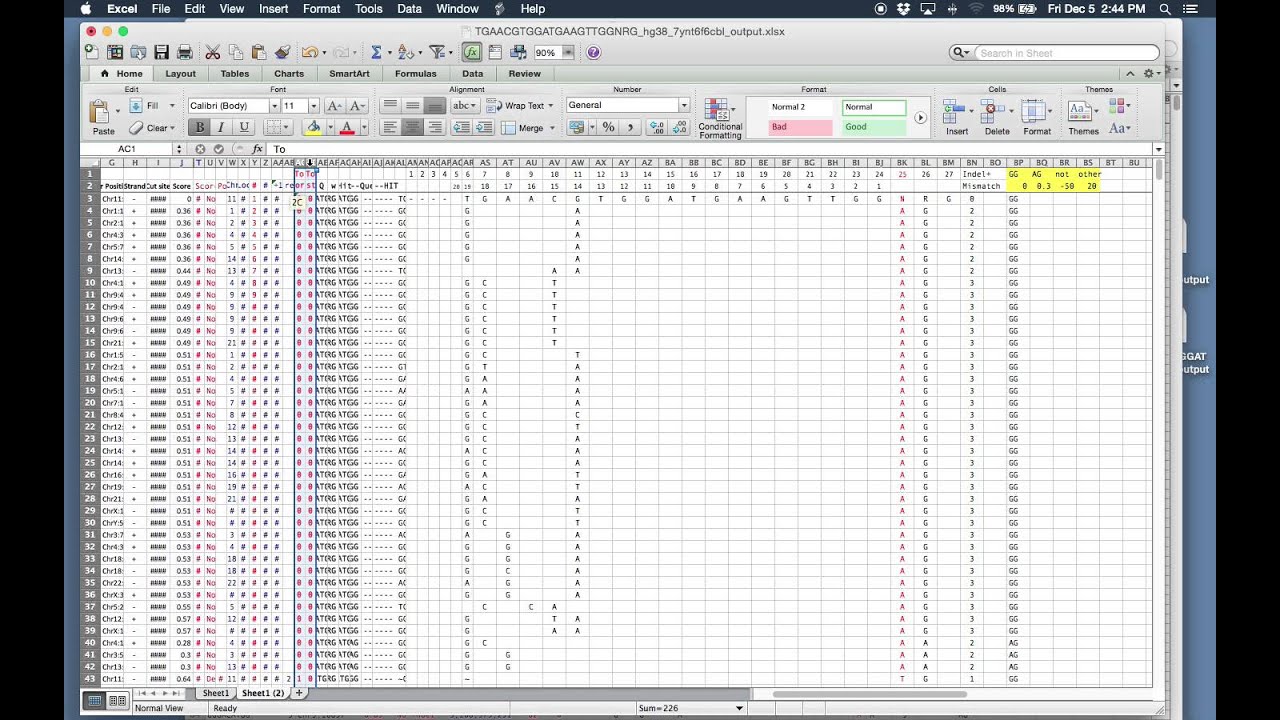1280x720 pixels.
Task: Open Conditional Formatting
Action: click(x=720, y=118)
